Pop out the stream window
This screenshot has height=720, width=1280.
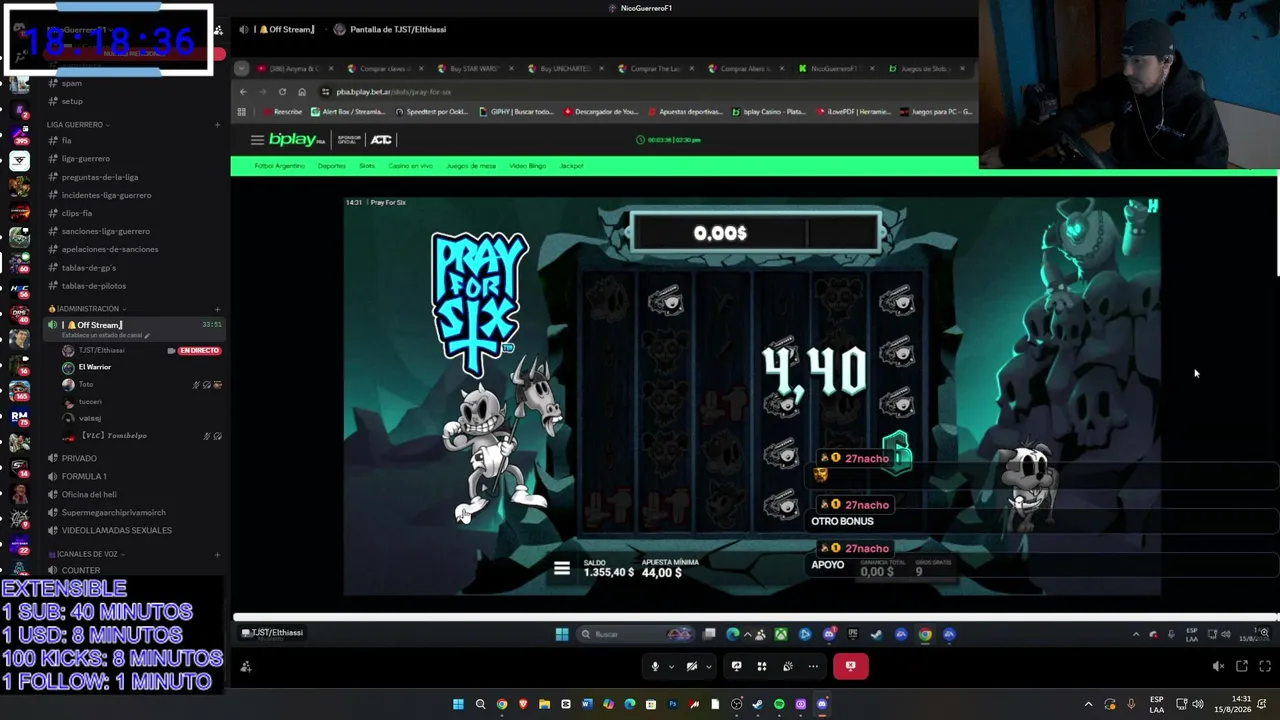click(1242, 666)
